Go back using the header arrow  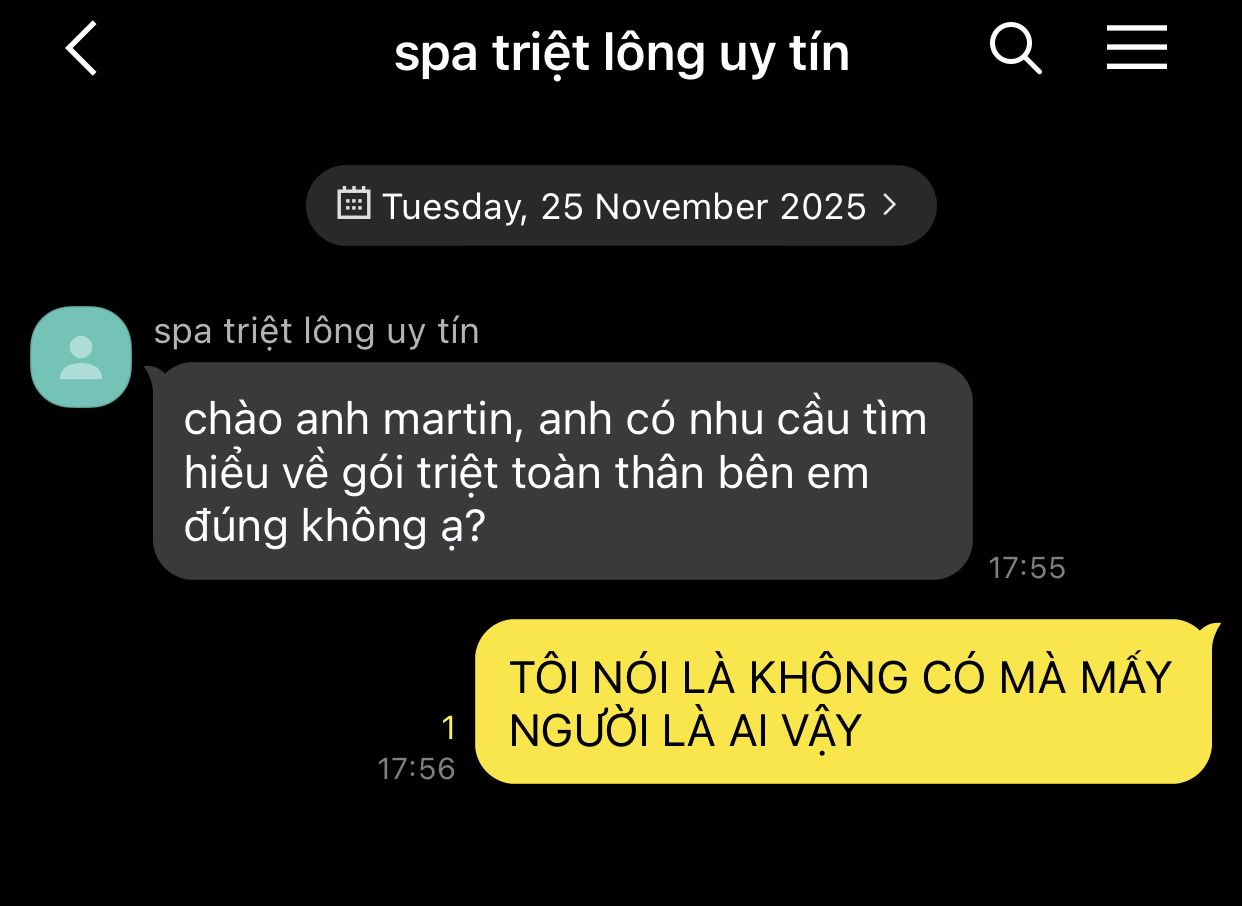point(82,49)
